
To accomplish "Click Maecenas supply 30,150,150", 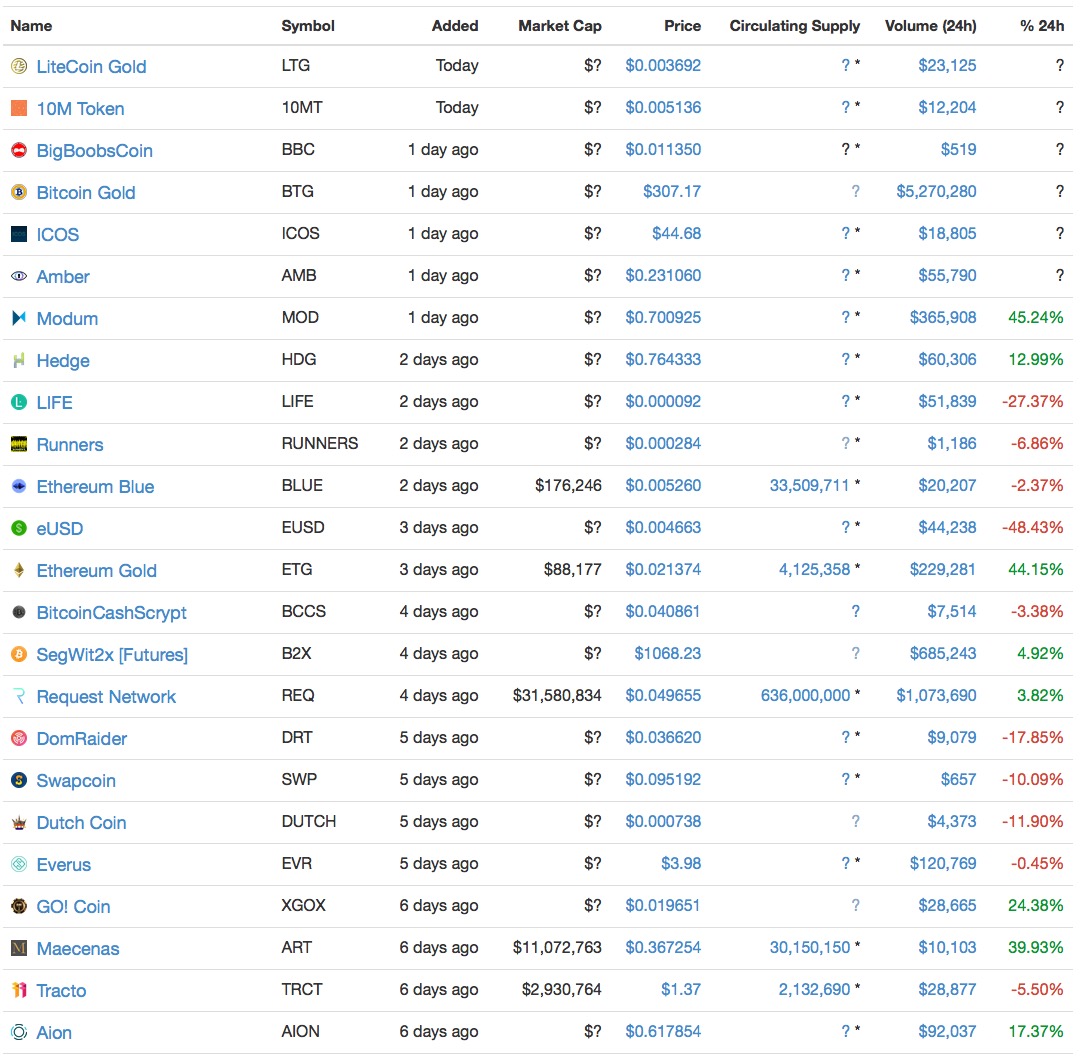I will [809, 948].
